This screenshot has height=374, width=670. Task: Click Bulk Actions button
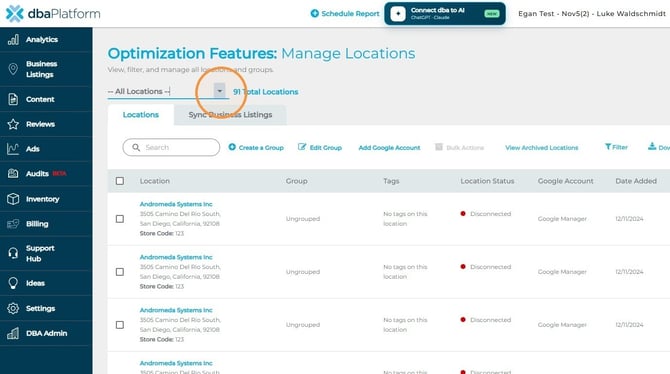[459, 147]
